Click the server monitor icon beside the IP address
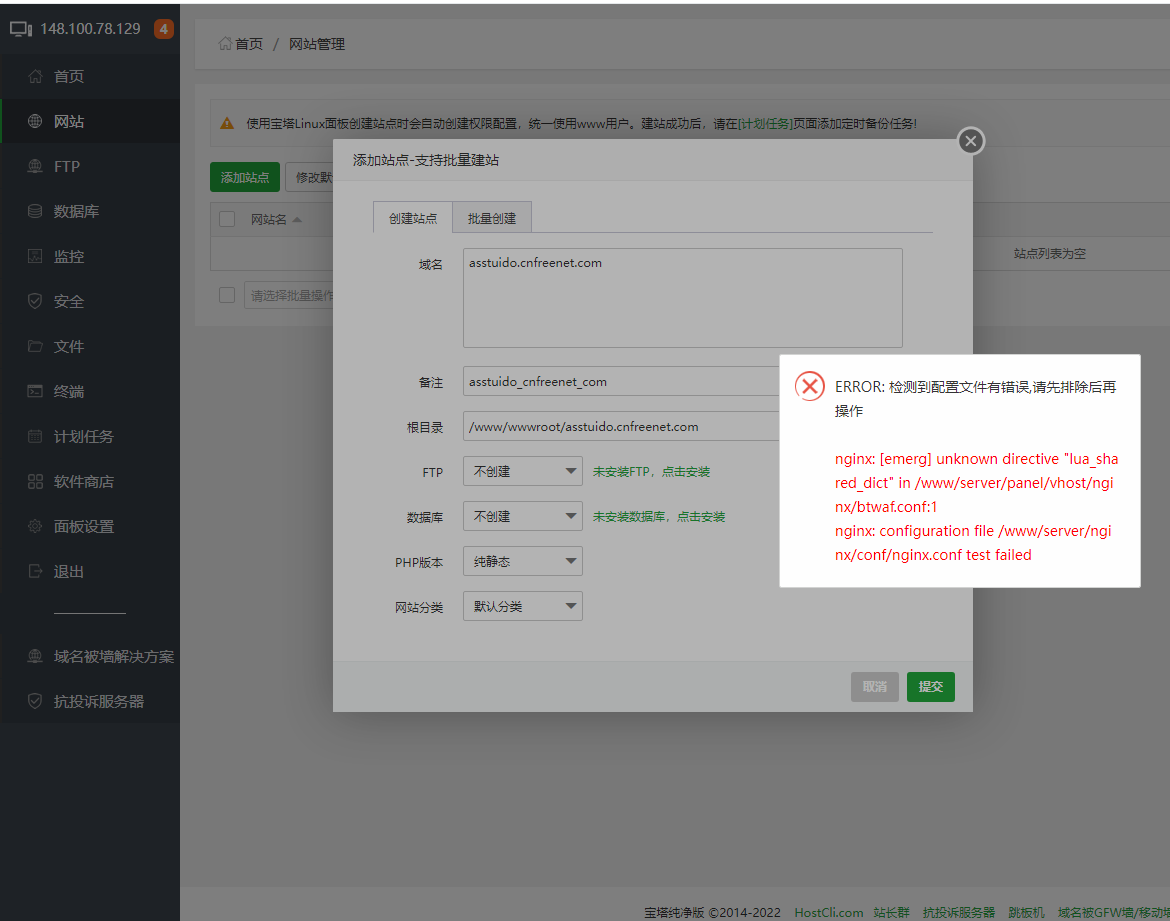The height and width of the screenshot is (921, 1170). [x=20, y=29]
